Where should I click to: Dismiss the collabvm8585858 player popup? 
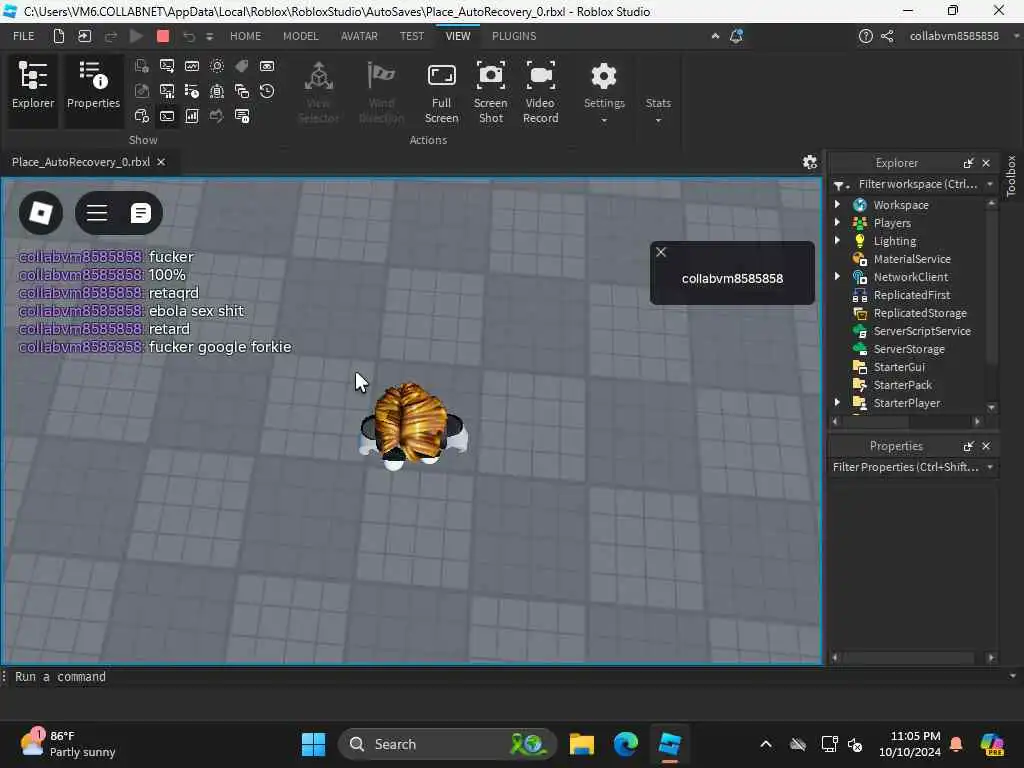661,252
